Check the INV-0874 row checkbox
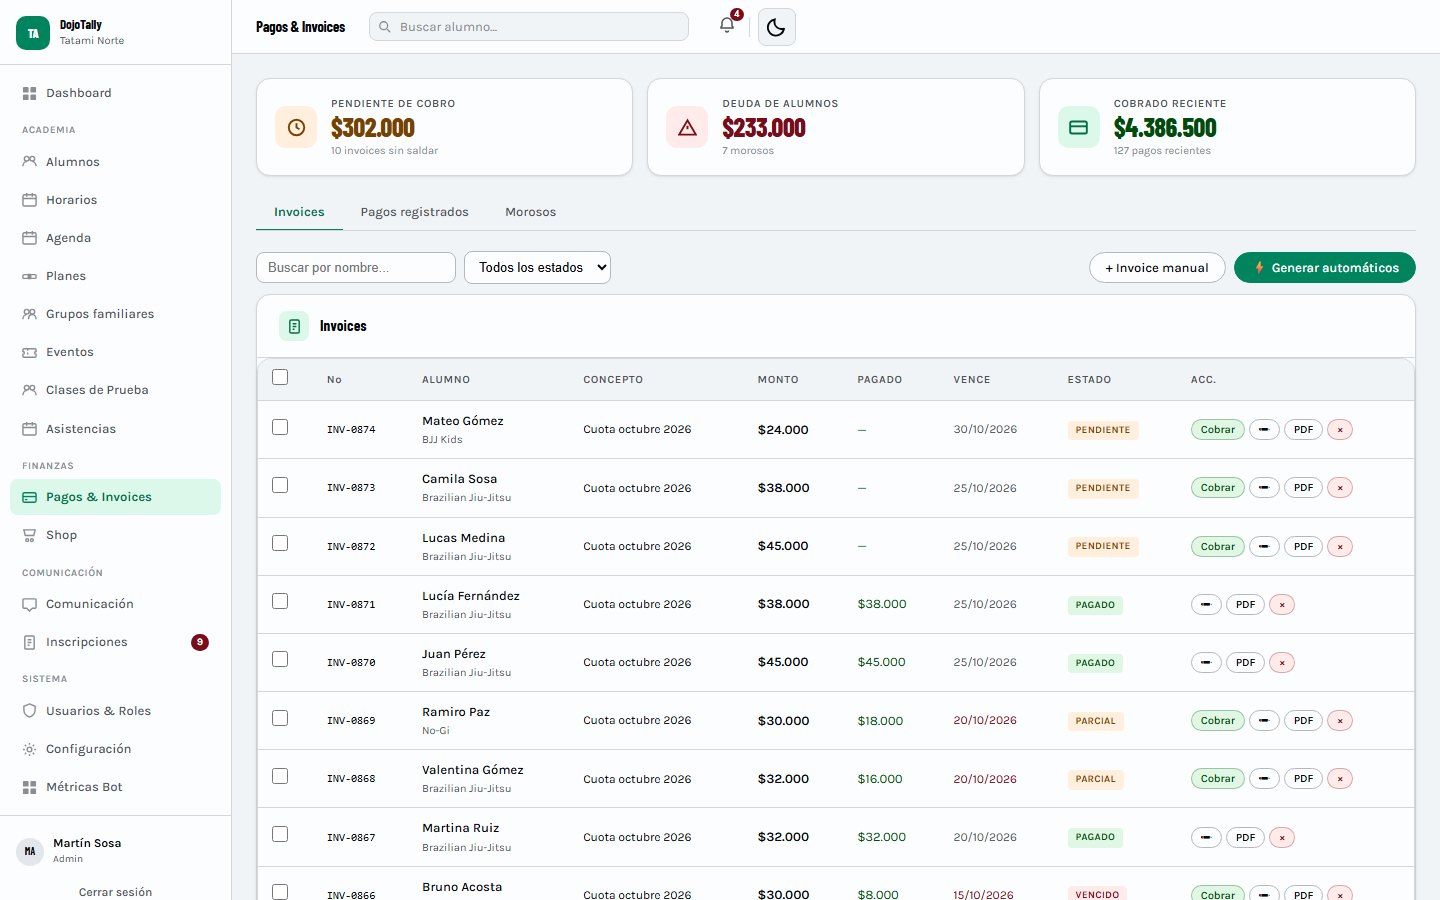Screen dimensions: 1440x900 [x=280, y=427]
